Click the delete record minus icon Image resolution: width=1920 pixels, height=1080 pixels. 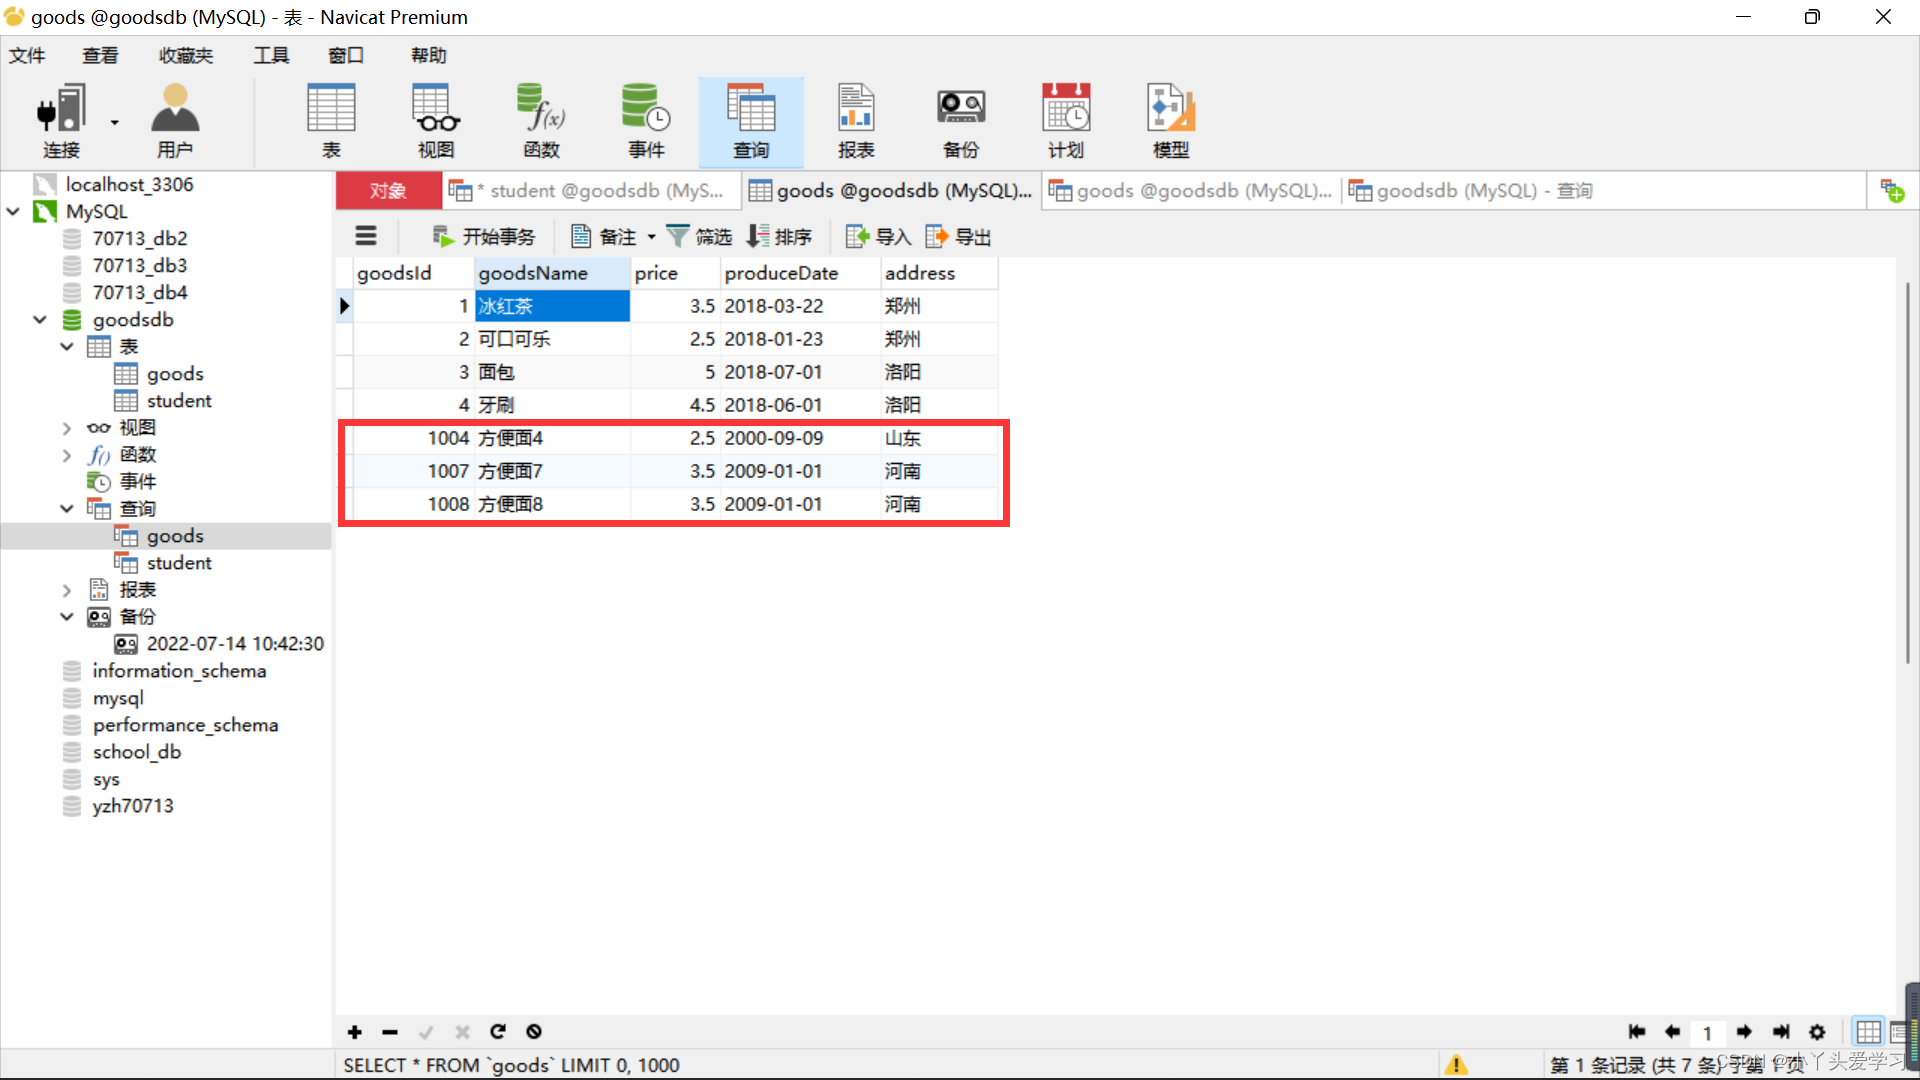click(x=390, y=1032)
